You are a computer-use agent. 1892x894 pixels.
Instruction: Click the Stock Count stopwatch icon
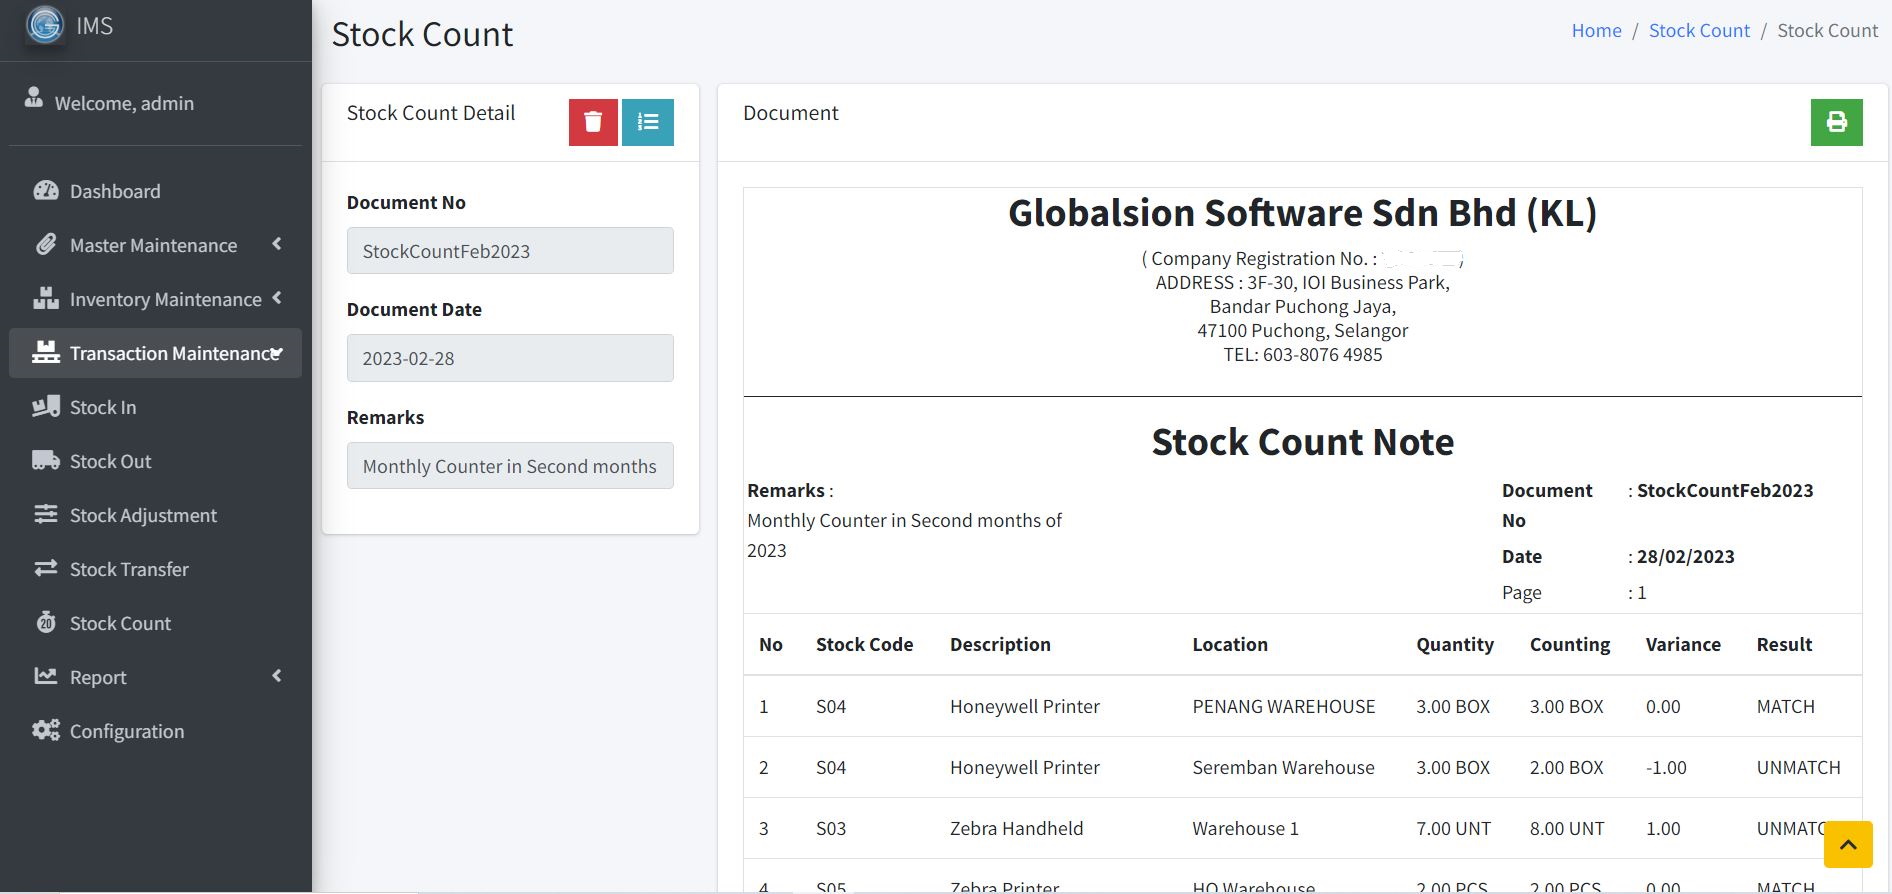click(46, 622)
